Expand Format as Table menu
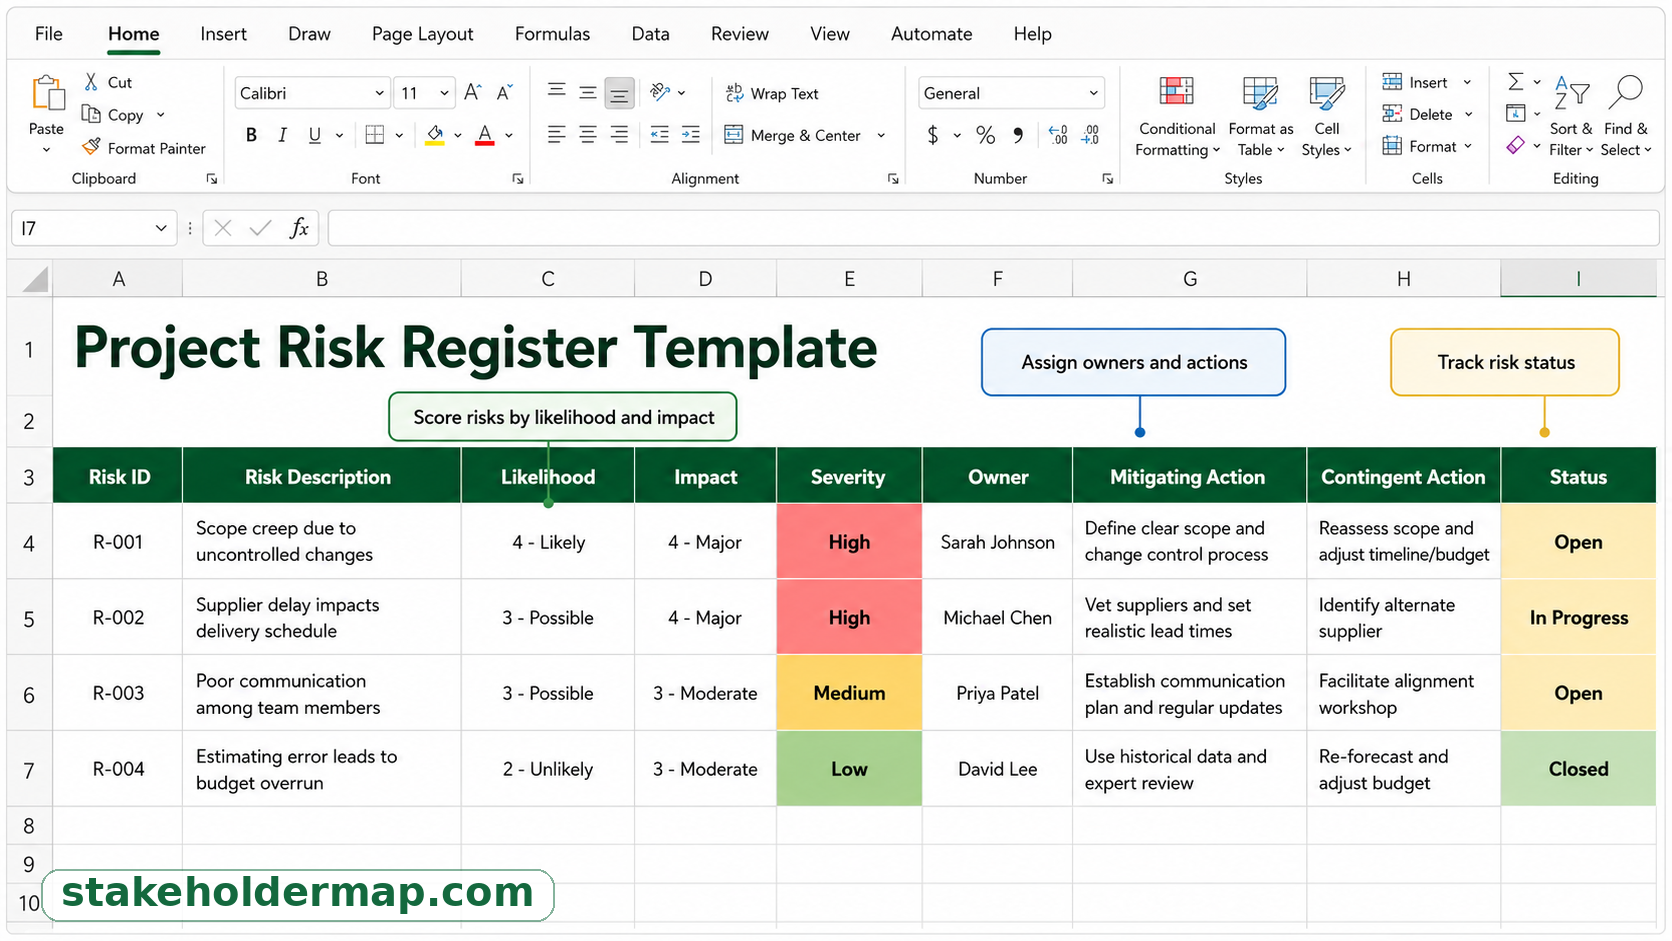Screen dimensions: 1672x941 pyautogui.click(x=1260, y=117)
